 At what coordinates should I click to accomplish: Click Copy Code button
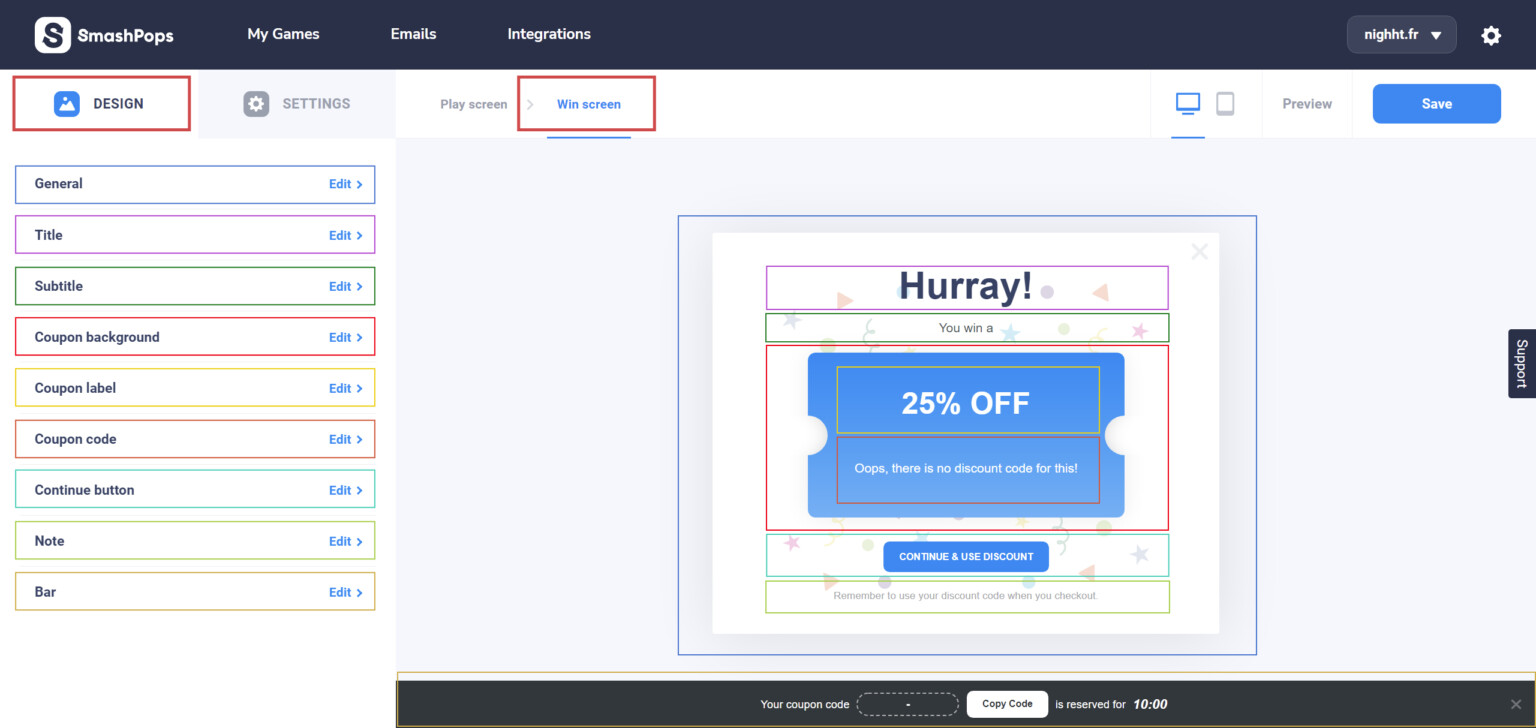1006,704
